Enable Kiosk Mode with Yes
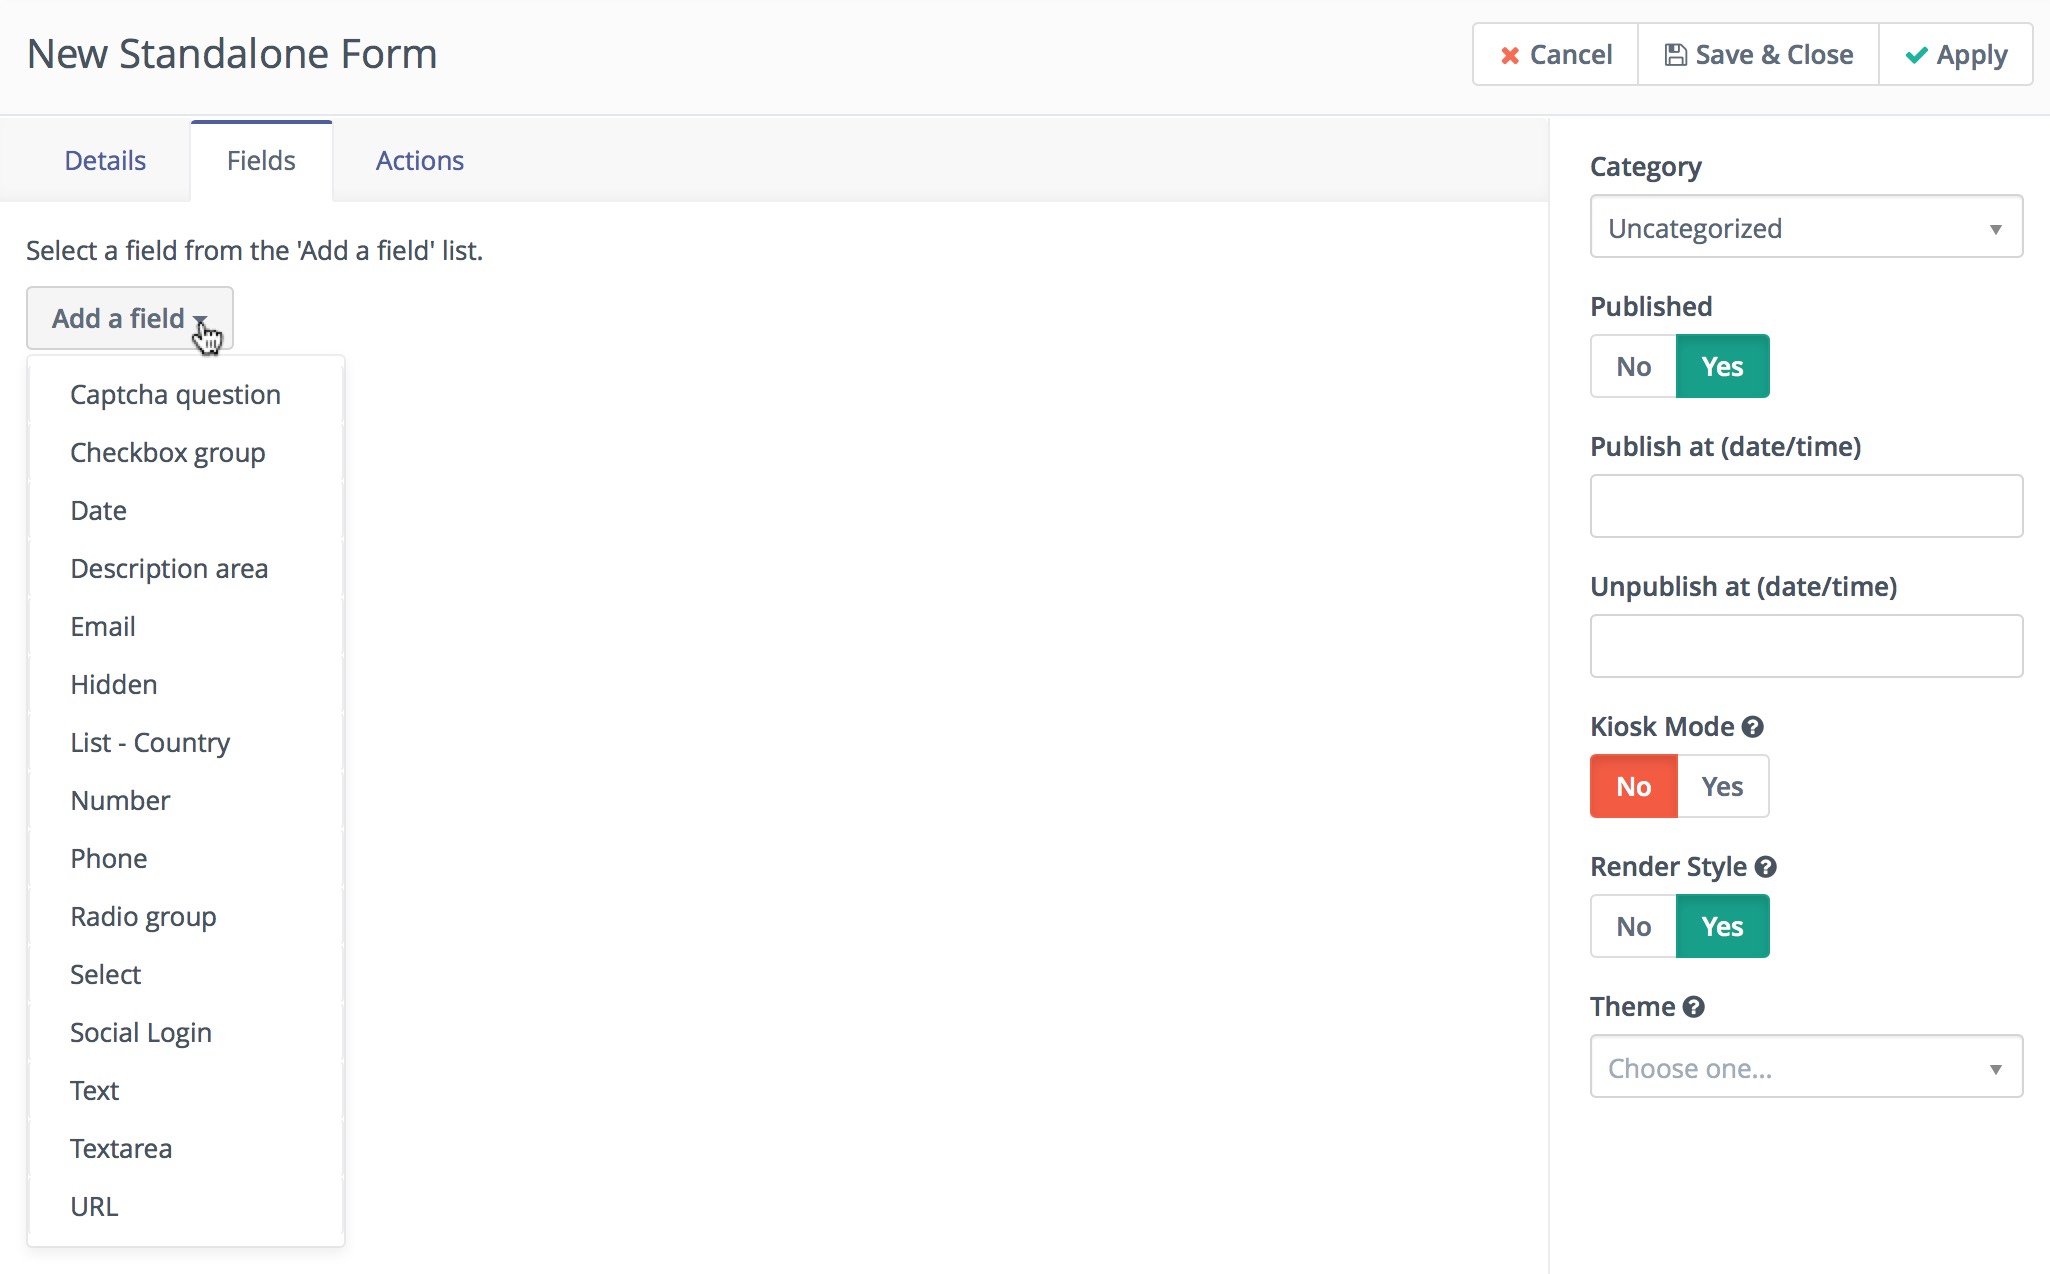This screenshot has height=1274, width=2050. click(1722, 787)
